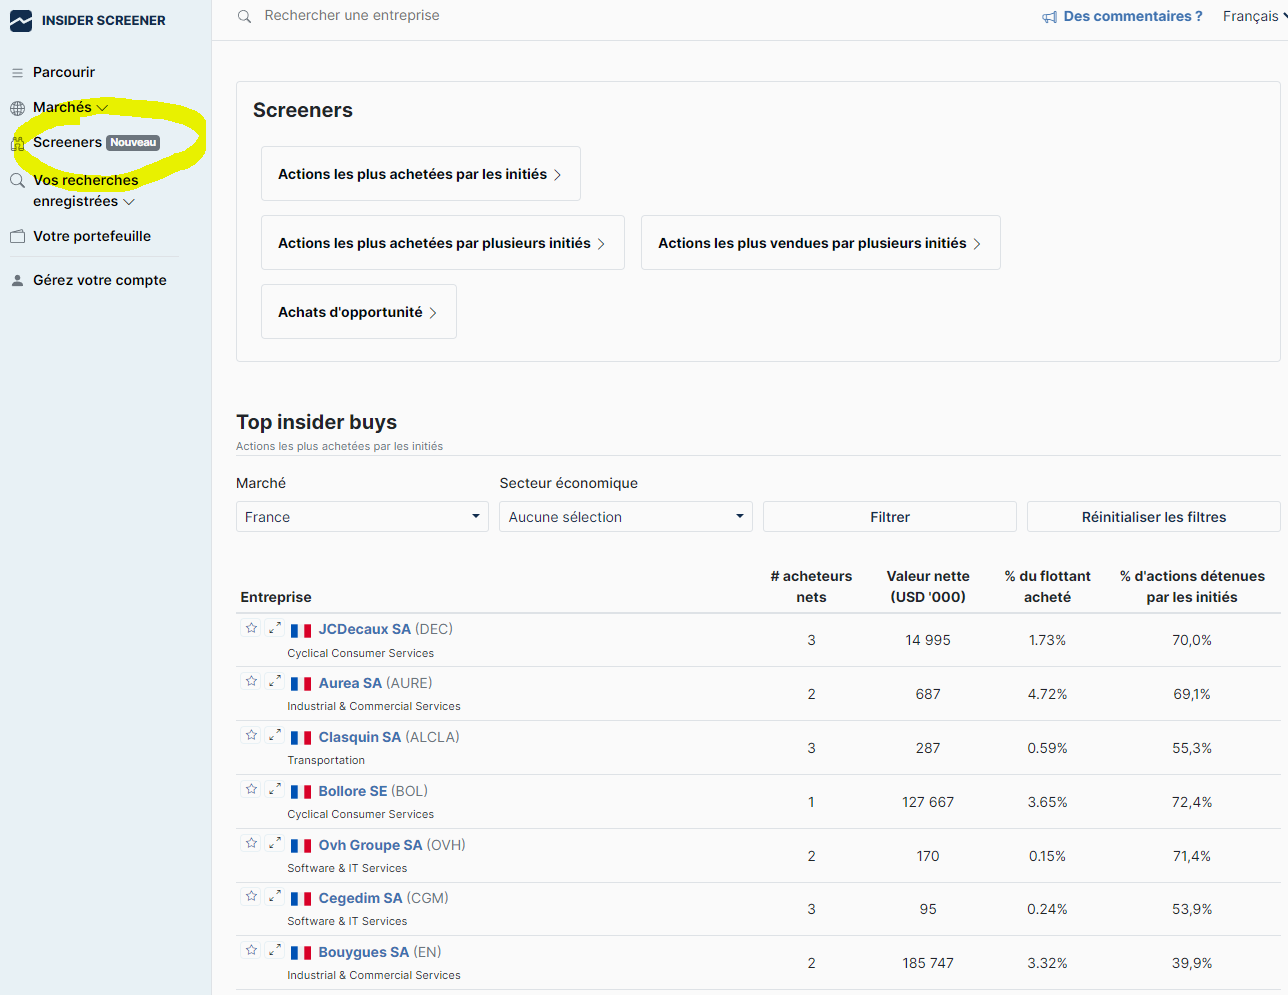1288x995 pixels.
Task: Open Gérez votre compte in the sidebar
Action: point(100,280)
